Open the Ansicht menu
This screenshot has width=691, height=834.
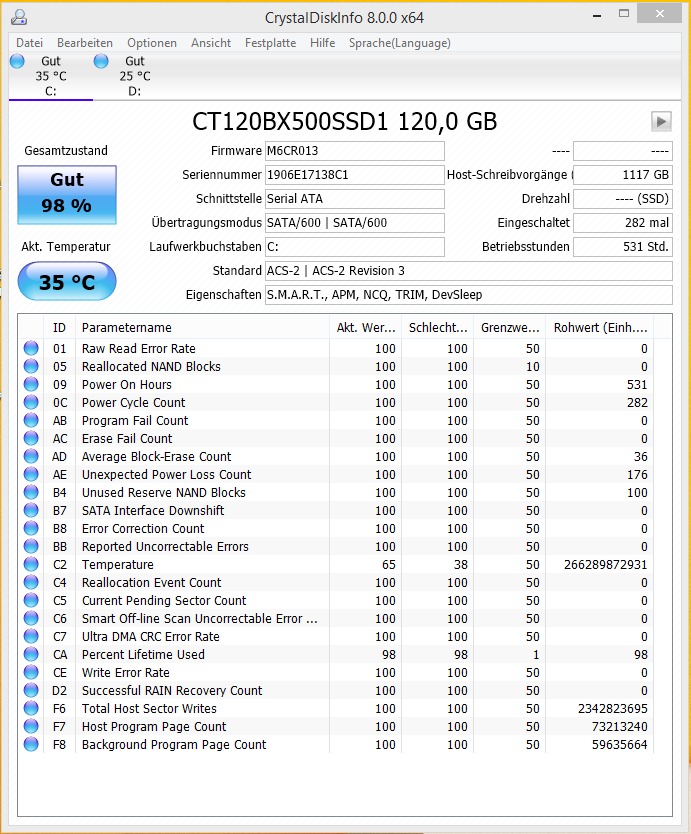click(211, 43)
